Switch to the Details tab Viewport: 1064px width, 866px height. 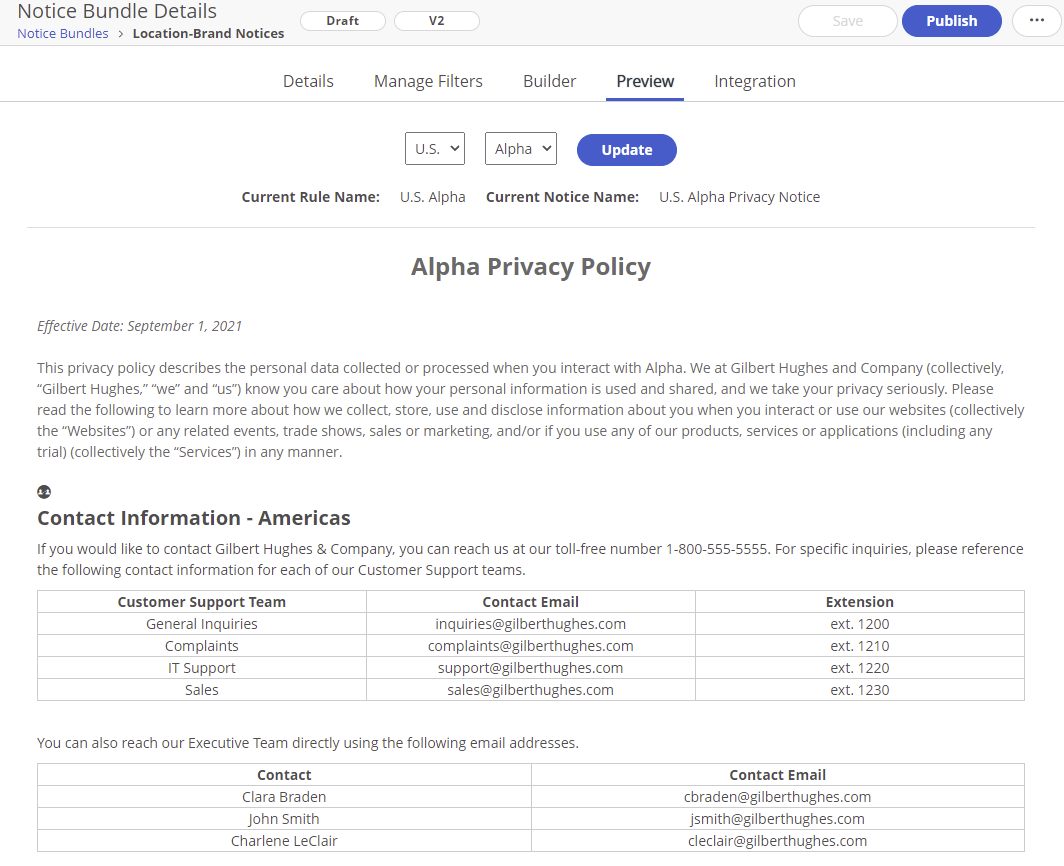(308, 81)
